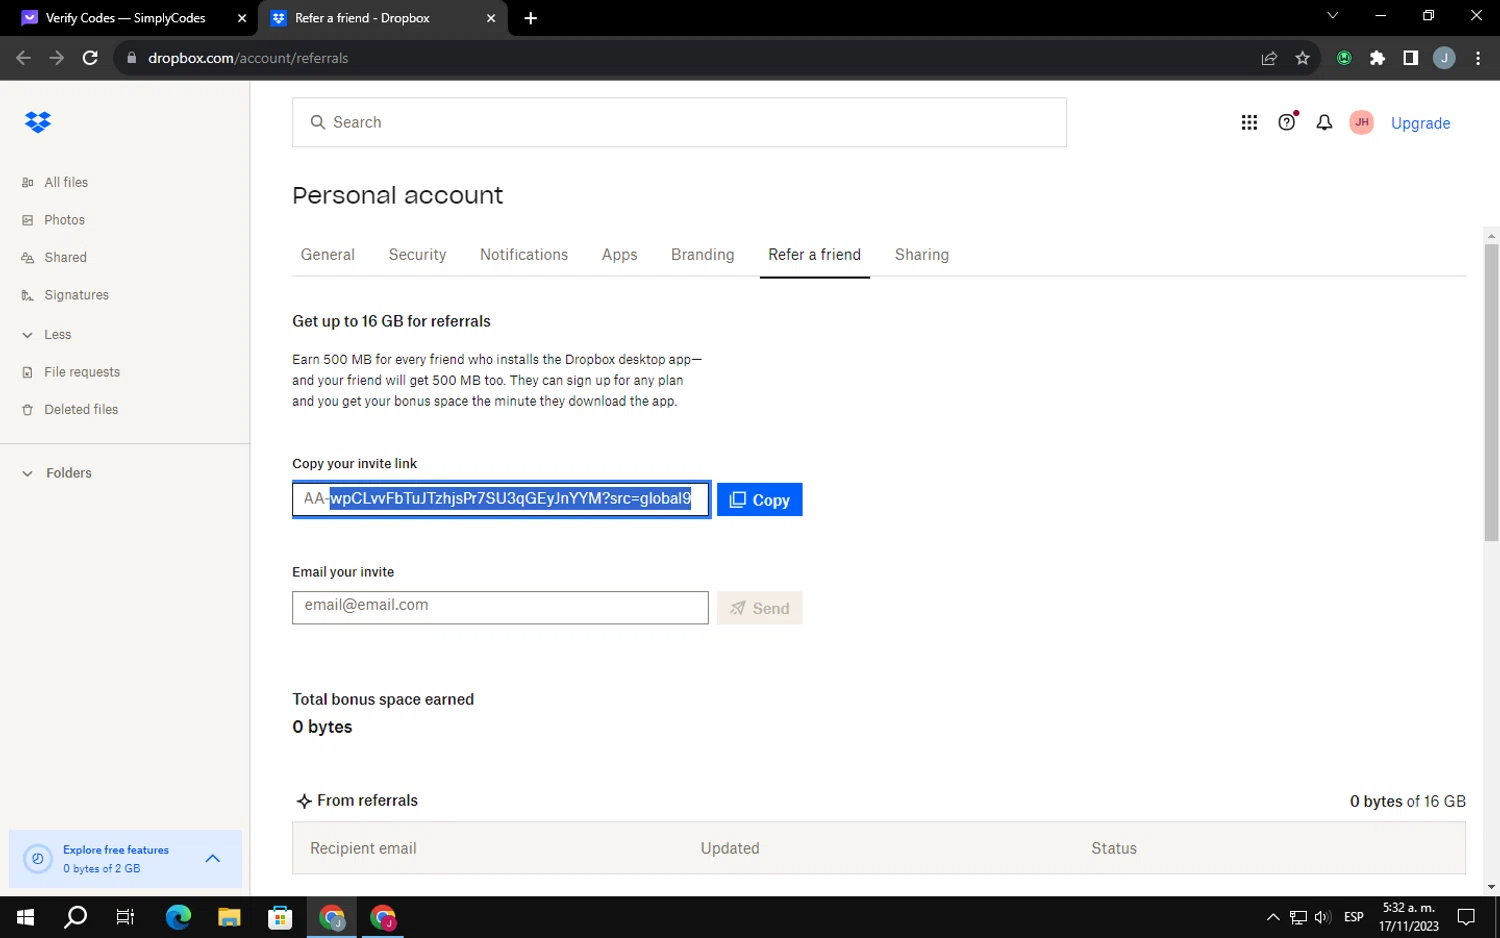Click the Recipient email column header

click(363, 848)
